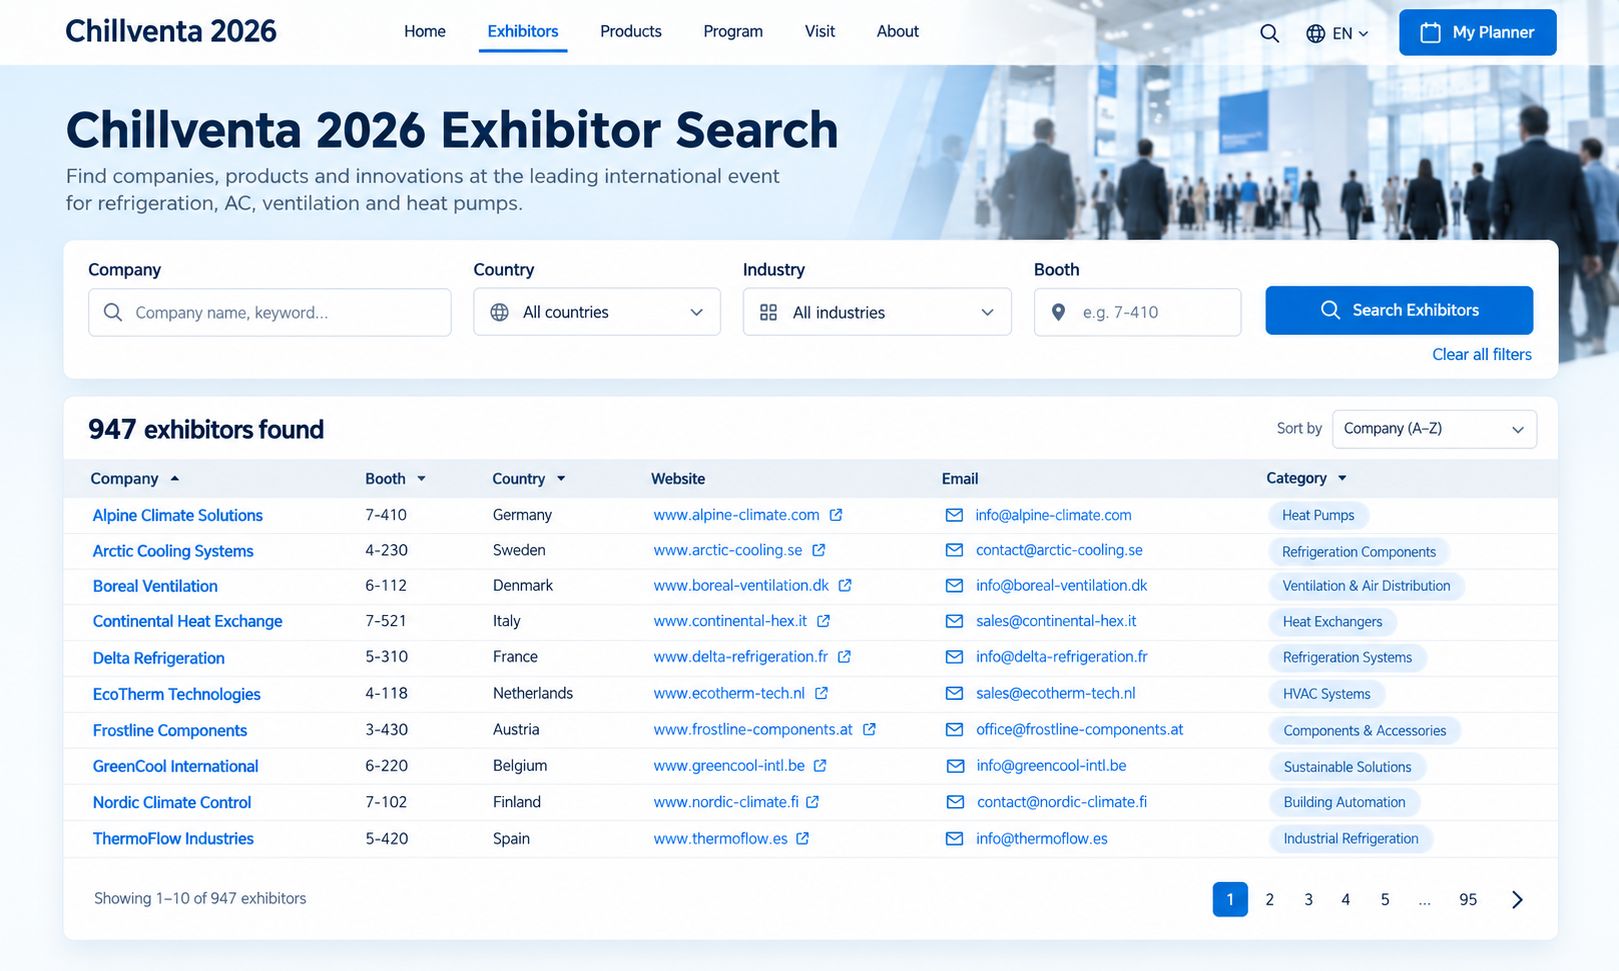Open the Home menu item

pyautogui.click(x=425, y=31)
